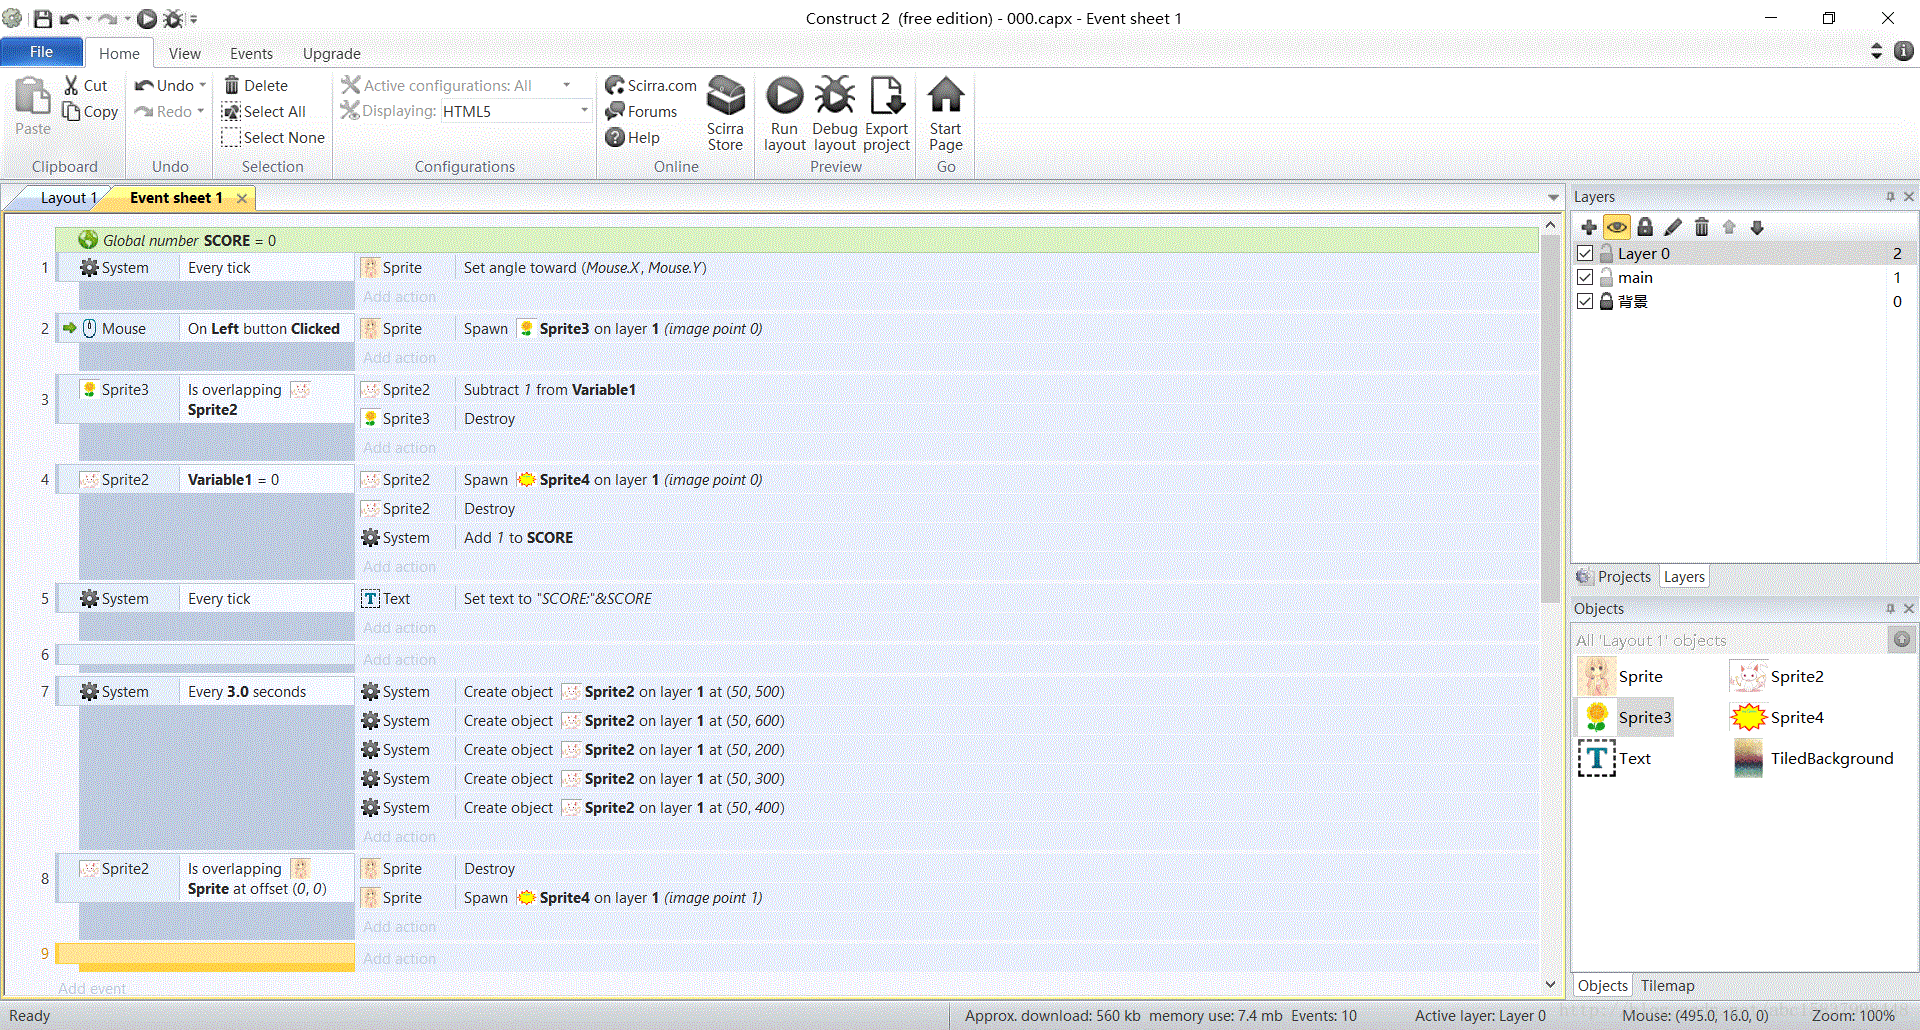Select the Sprite2 object in Objects panel
This screenshot has width=1920, height=1030.
(x=1777, y=676)
